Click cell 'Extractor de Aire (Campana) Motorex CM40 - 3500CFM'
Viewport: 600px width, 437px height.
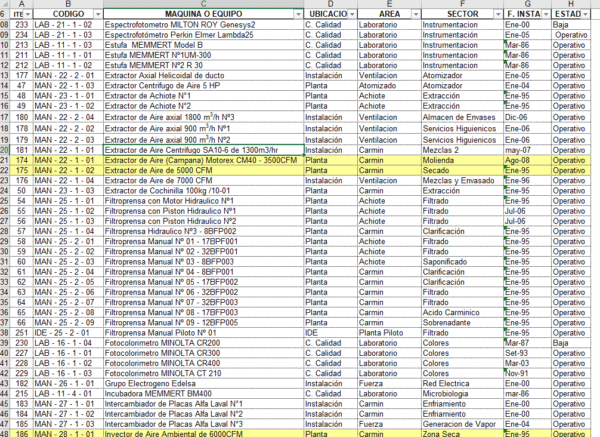tap(204, 160)
